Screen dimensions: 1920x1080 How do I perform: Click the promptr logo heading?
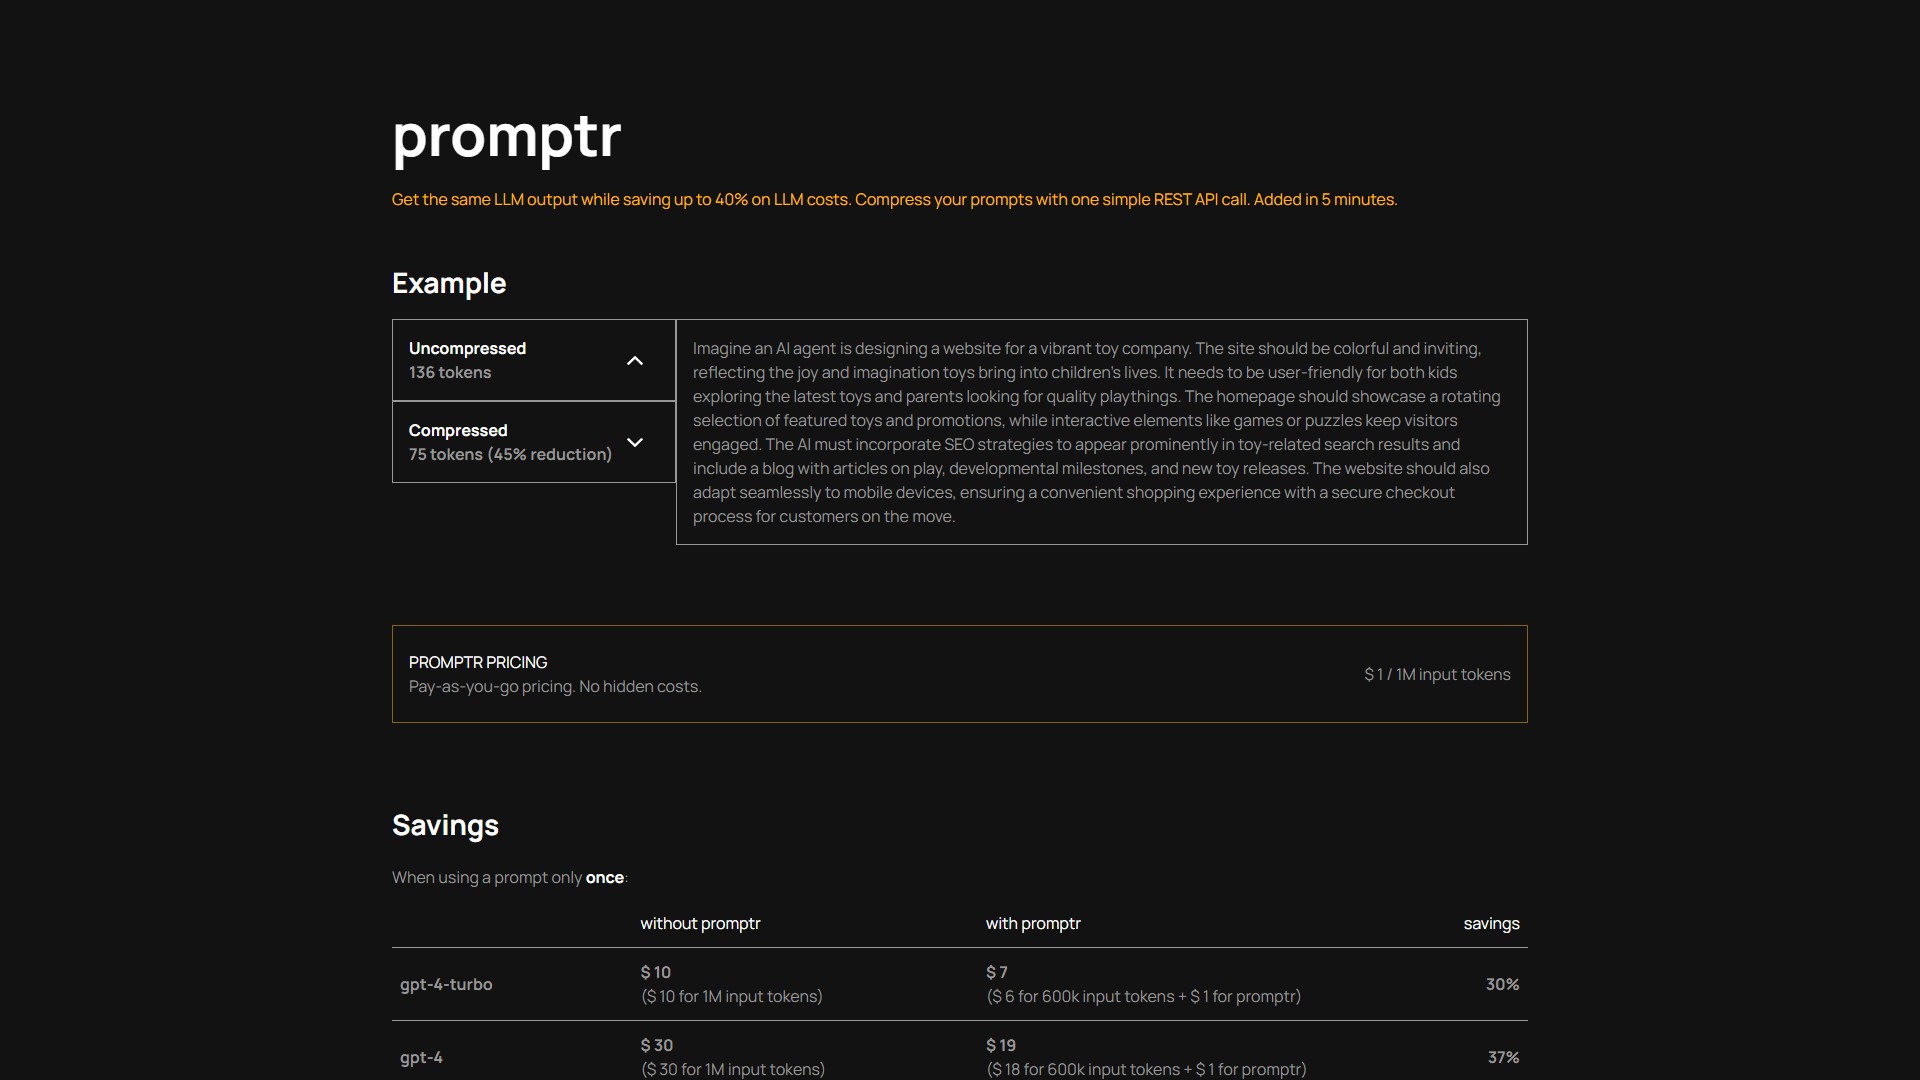click(506, 139)
